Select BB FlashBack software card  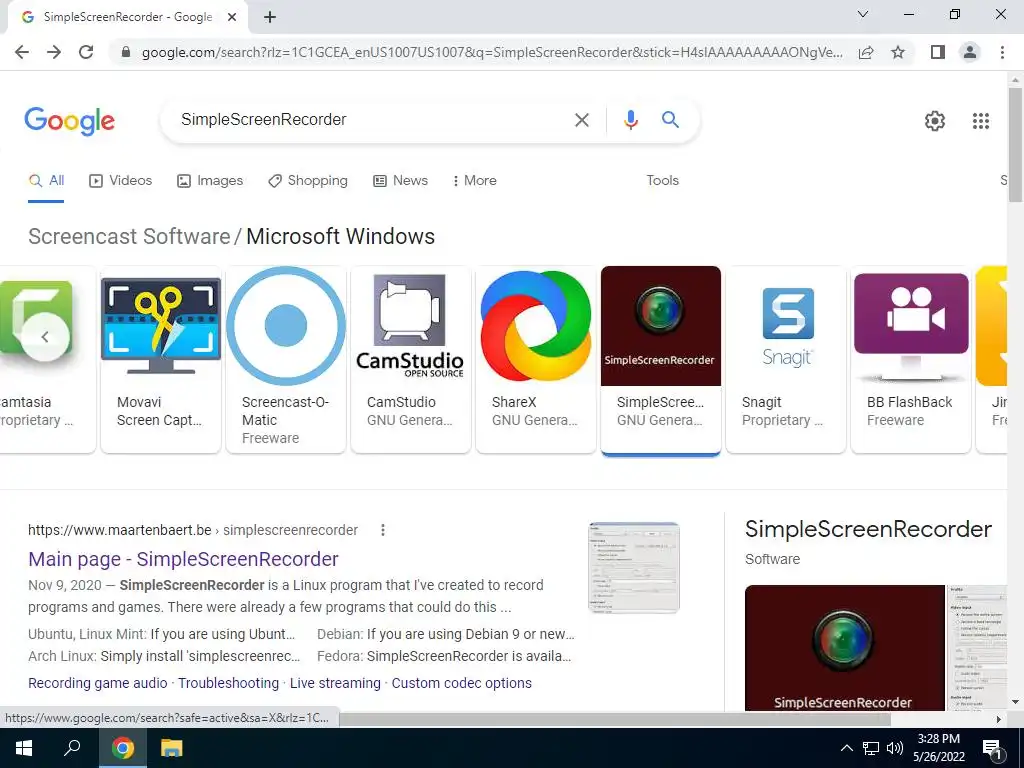pos(911,359)
